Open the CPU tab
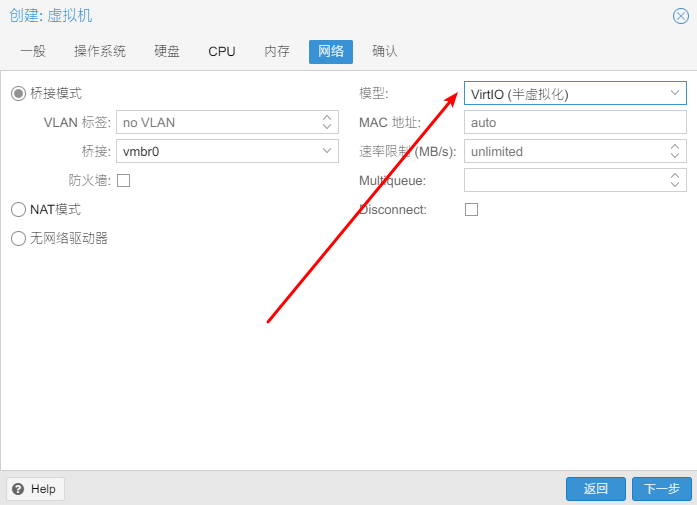 point(221,51)
